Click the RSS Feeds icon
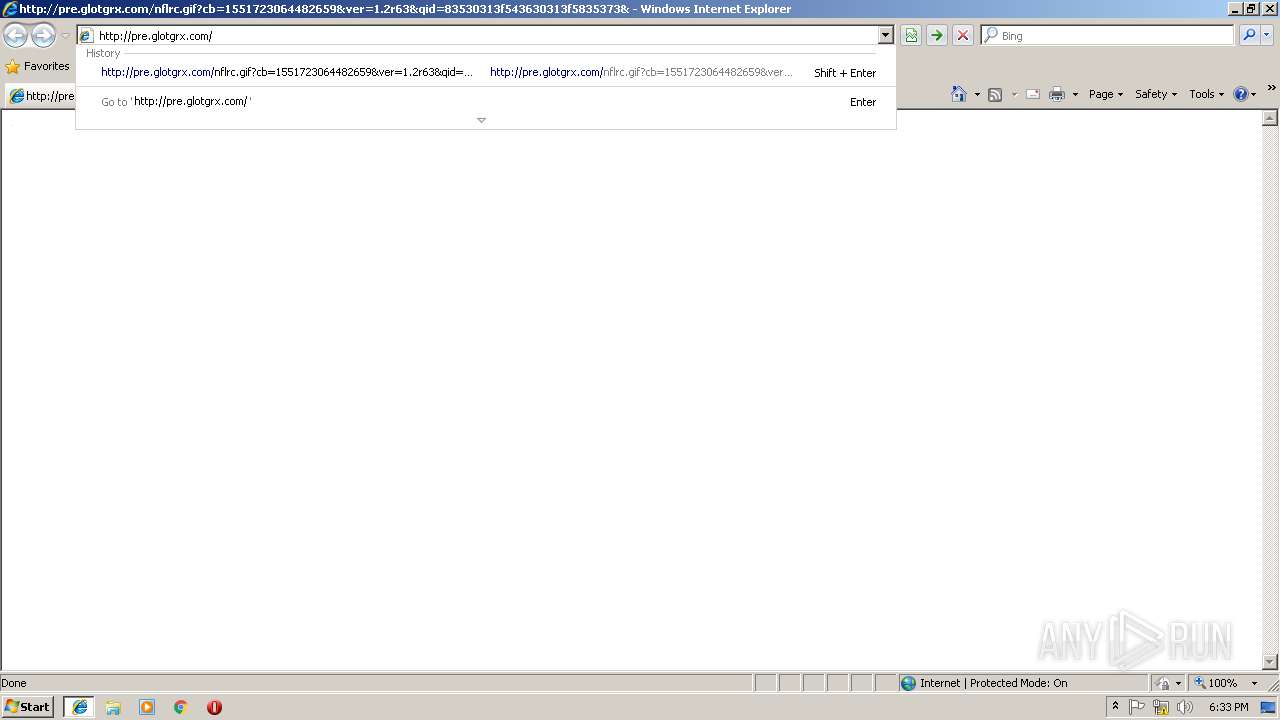 click(x=995, y=94)
